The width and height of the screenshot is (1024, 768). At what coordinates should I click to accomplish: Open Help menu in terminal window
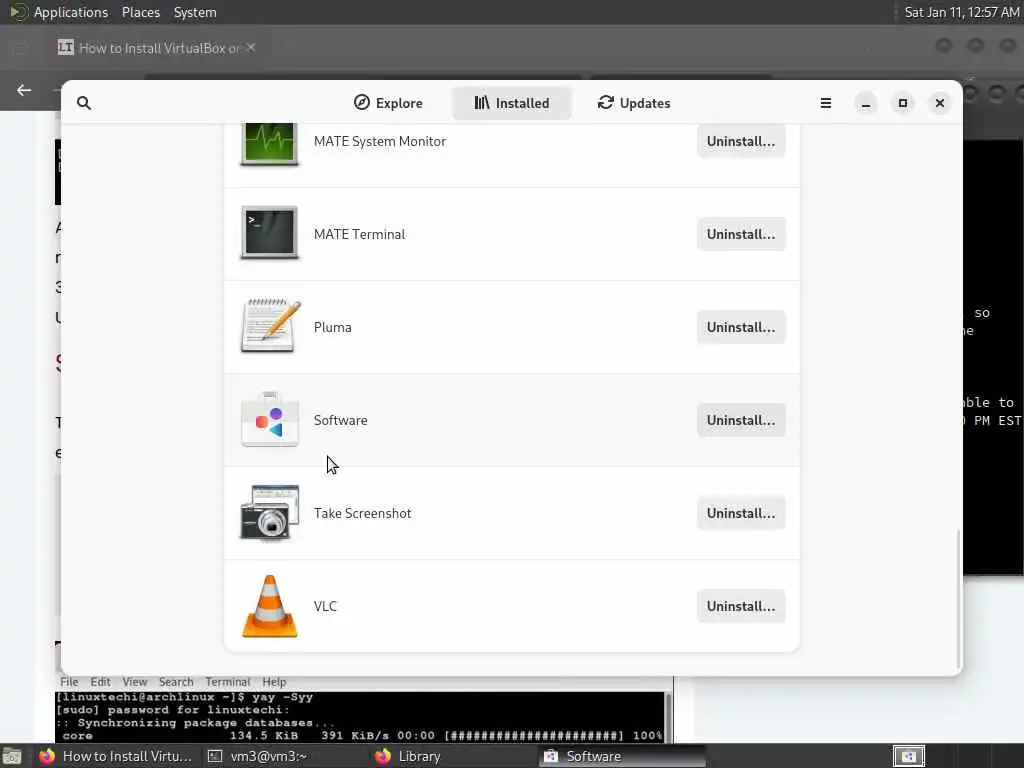tap(274, 682)
